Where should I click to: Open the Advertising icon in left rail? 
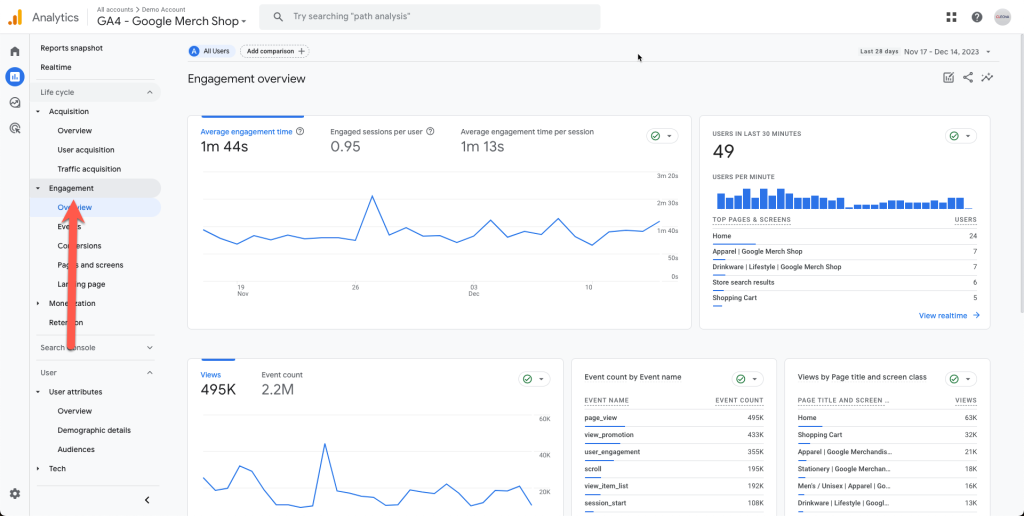pyautogui.click(x=14, y=128)
